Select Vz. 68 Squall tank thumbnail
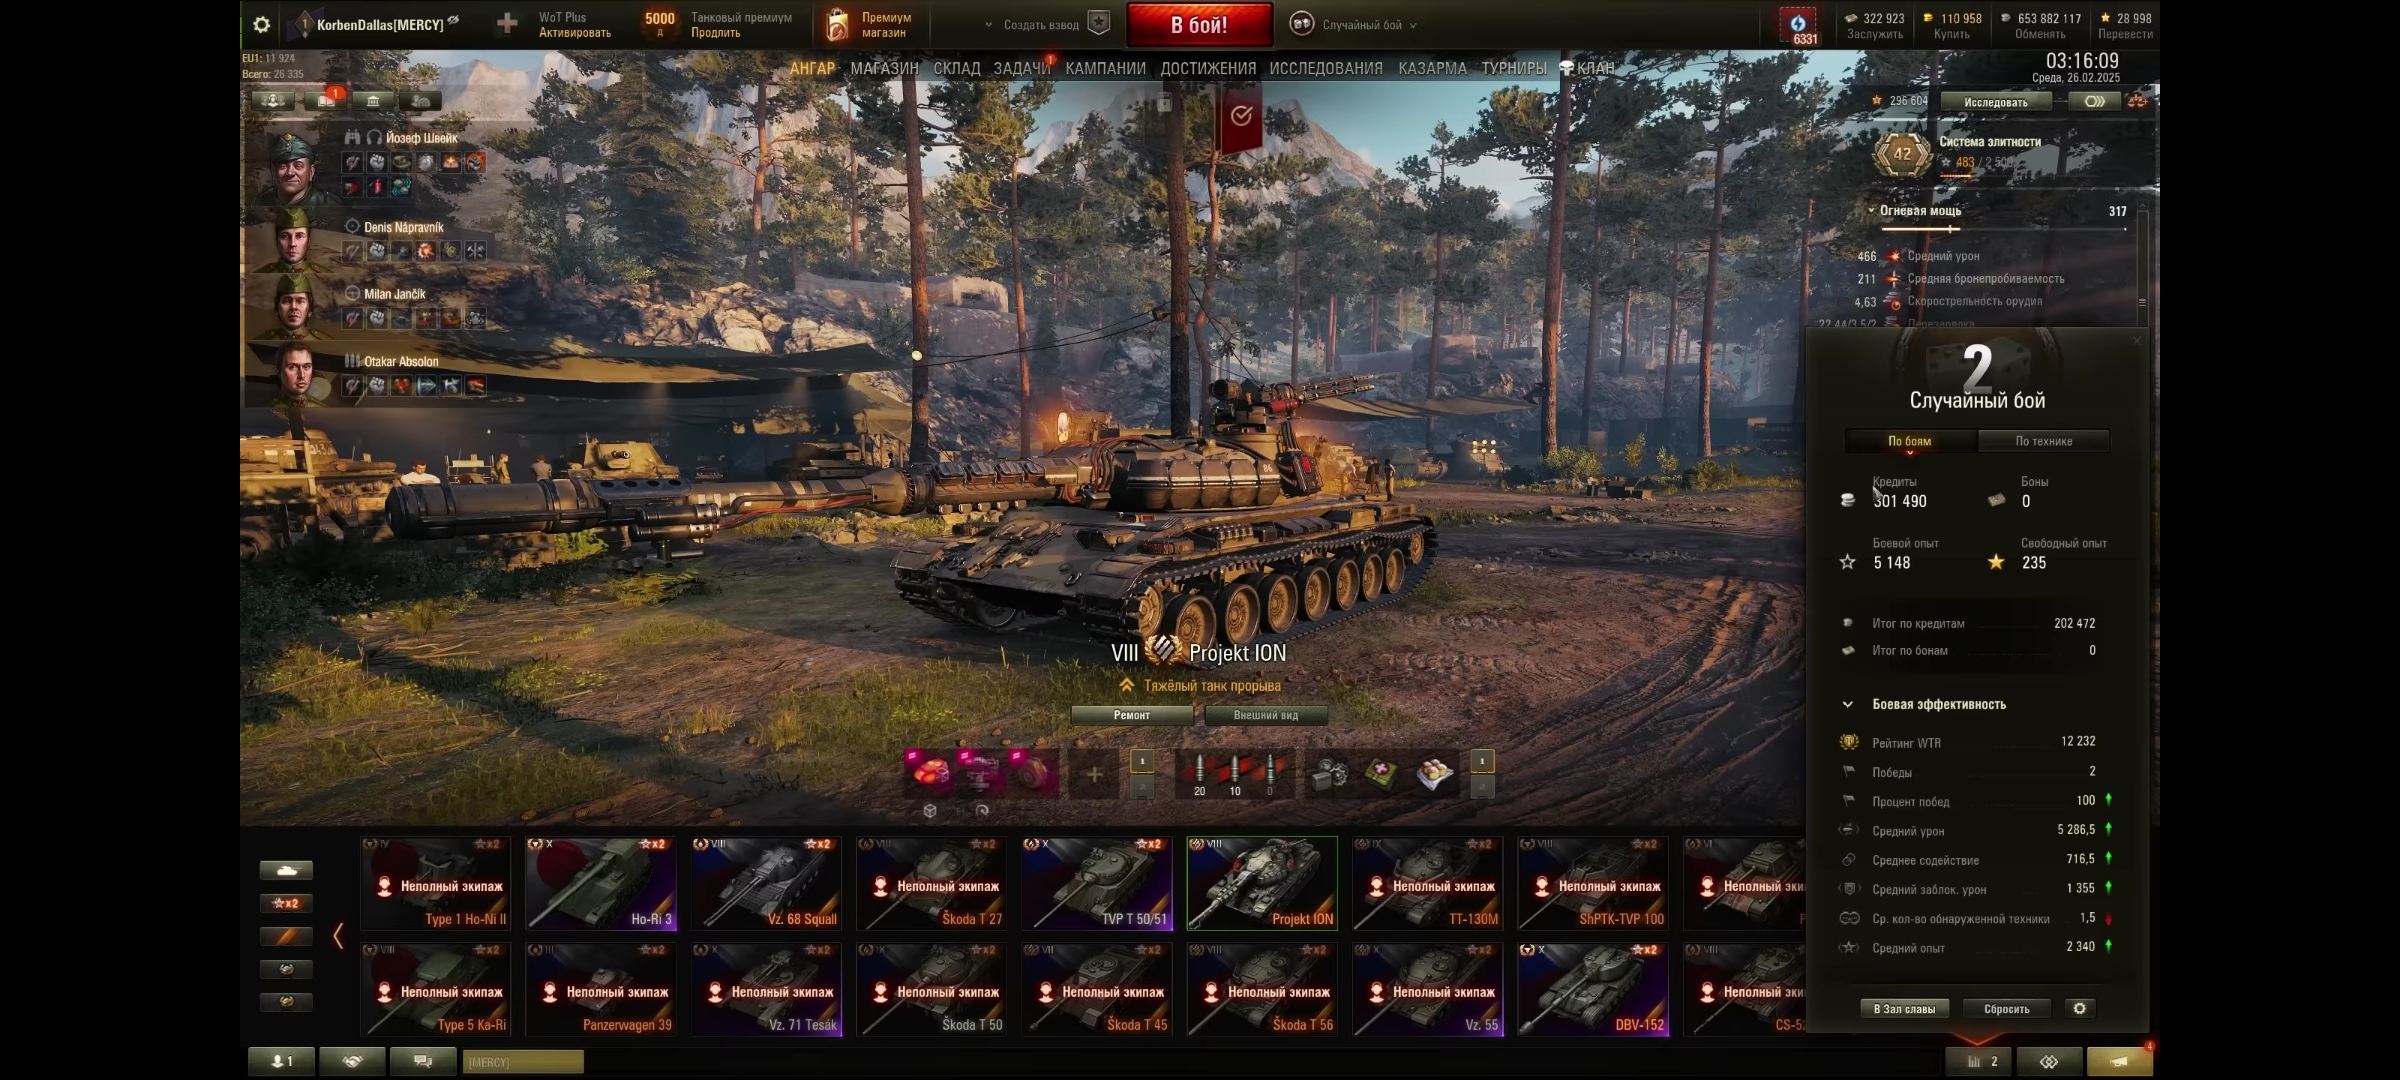The image size is (2400, 1080). (x=766, y=883)
